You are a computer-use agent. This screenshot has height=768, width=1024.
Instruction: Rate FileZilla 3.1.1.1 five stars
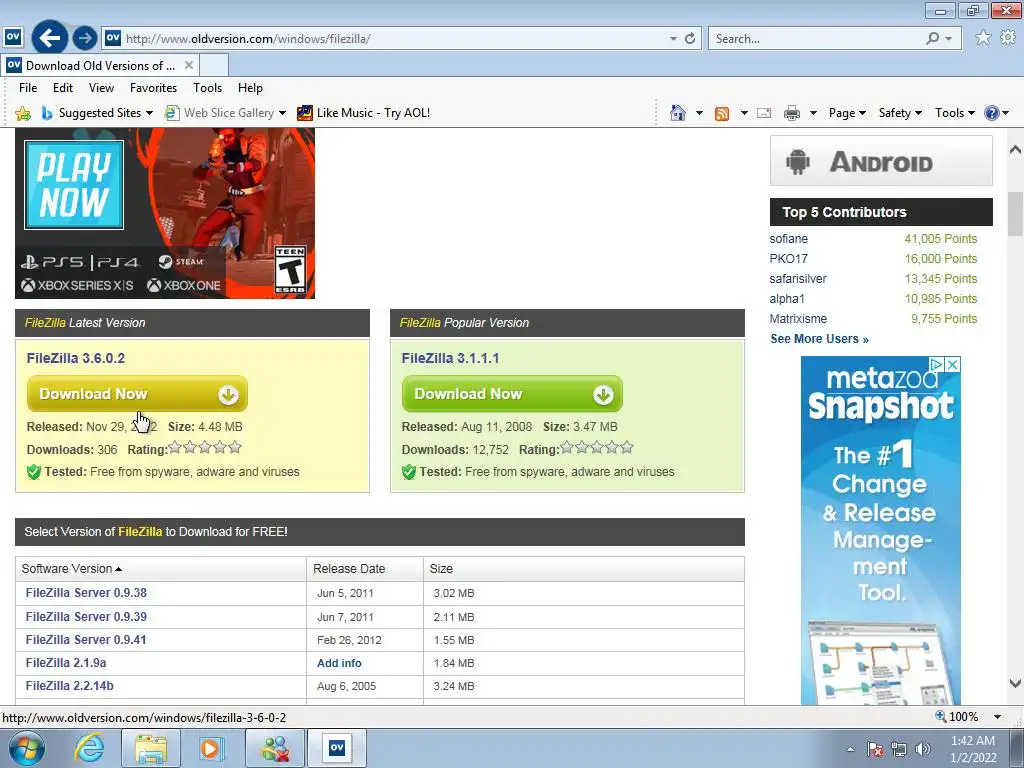(627, 447)
